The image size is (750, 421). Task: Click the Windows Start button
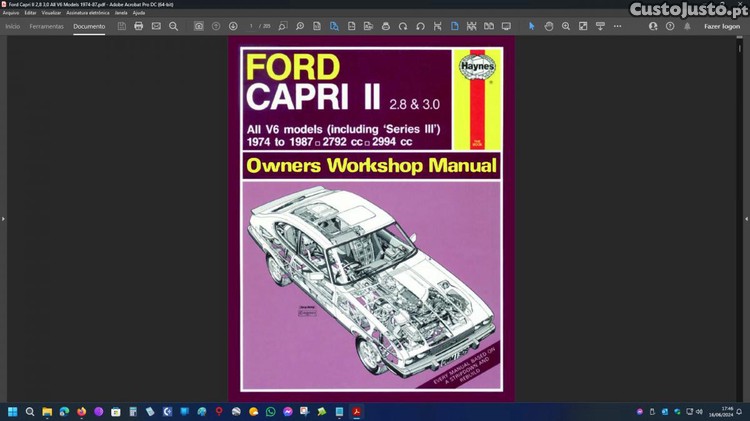[13, 411]
